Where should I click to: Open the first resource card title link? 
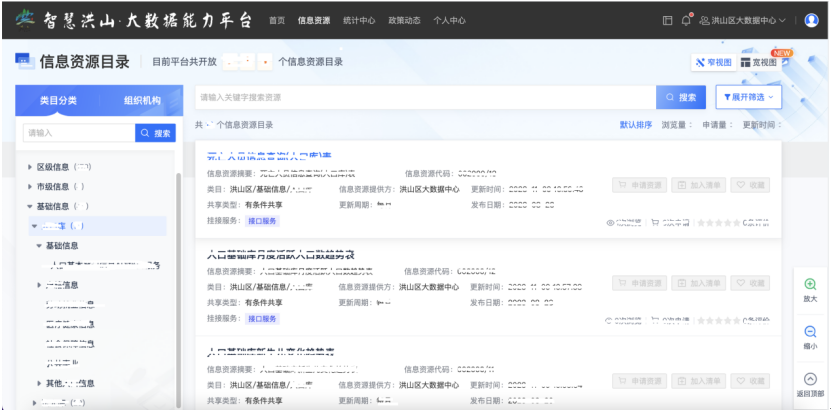pos(269,156)
